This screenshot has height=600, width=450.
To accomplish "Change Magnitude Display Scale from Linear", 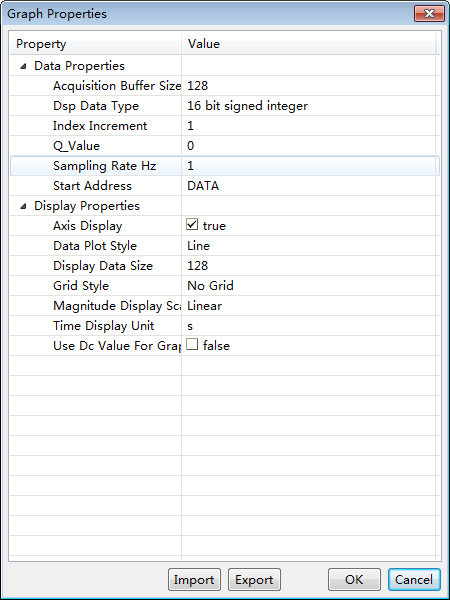I will pos(308,305).
